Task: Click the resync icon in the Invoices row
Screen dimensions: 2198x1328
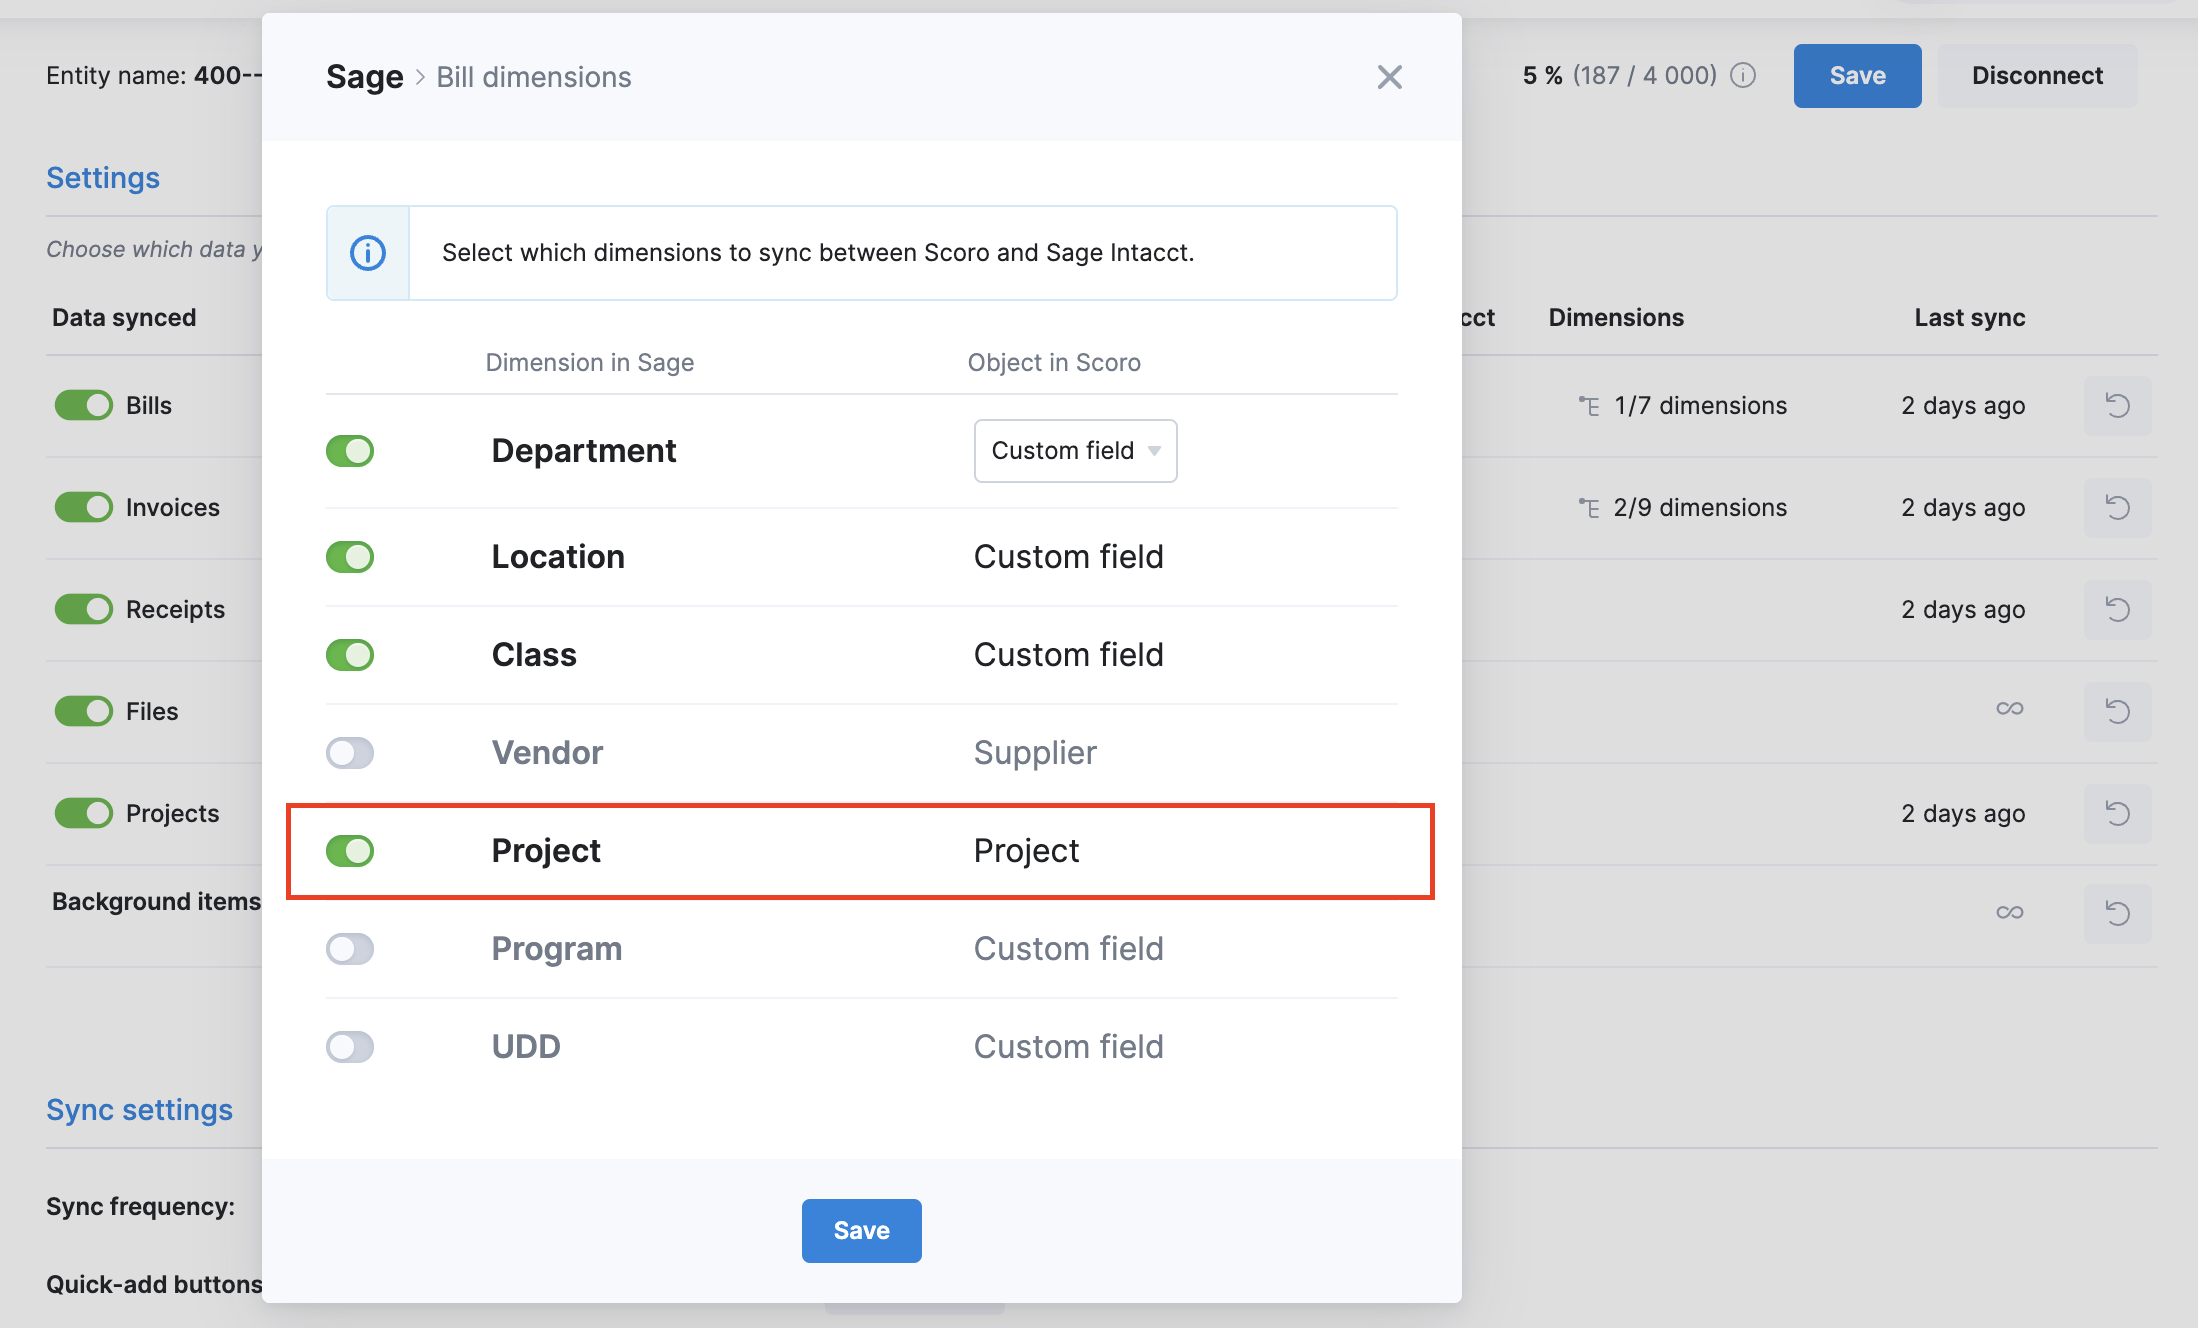Action: pyautogui.click(x=2117, y=508)
